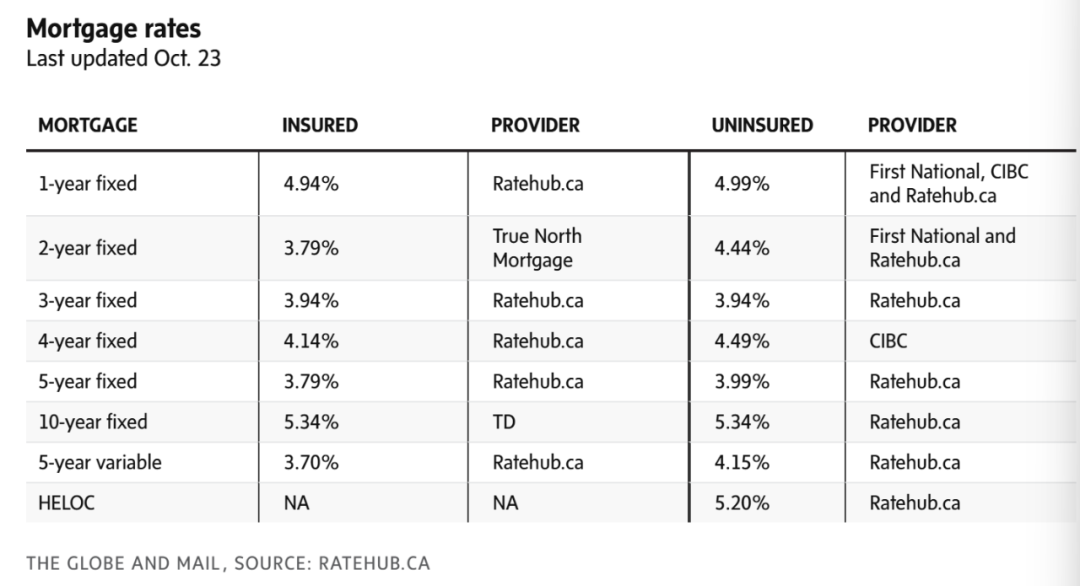Select the HELOC row label

tap(66, 503)
